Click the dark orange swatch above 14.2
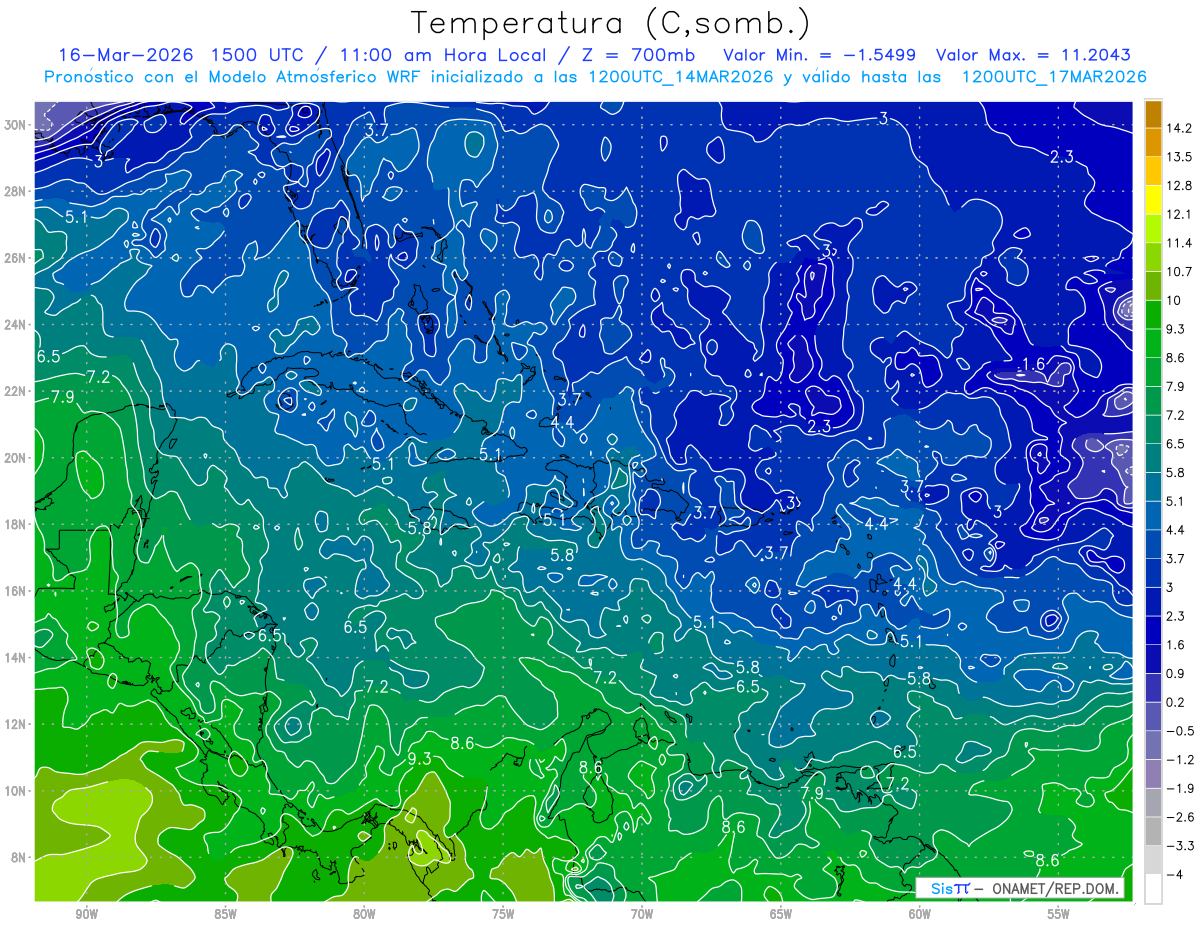Screen dimensions: 1200x927 (1153, 114)
